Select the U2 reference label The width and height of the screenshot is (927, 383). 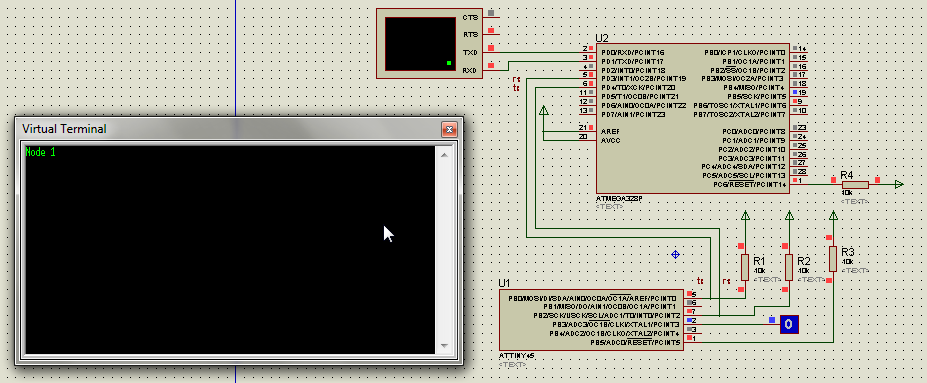602,38
